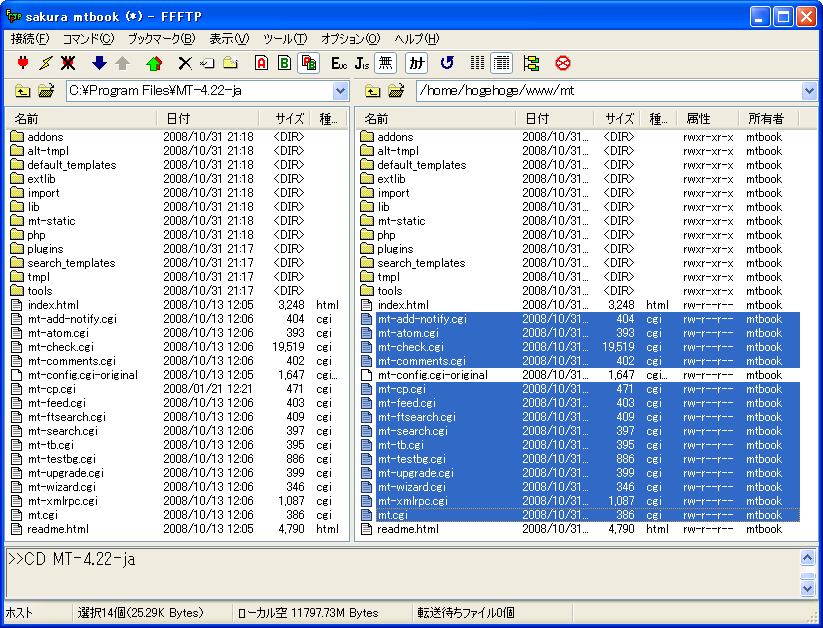Click the lightning Quick Connect icon

click(x=46, y=63)
